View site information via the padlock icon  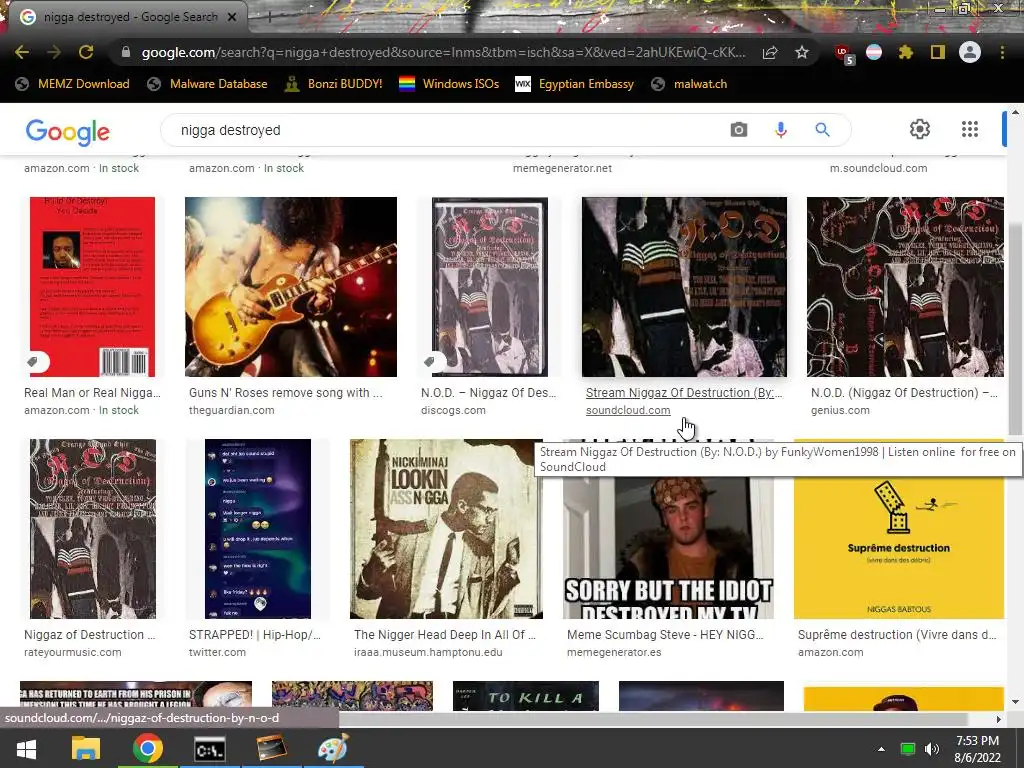pyautogui.click(x=126, y=52)
